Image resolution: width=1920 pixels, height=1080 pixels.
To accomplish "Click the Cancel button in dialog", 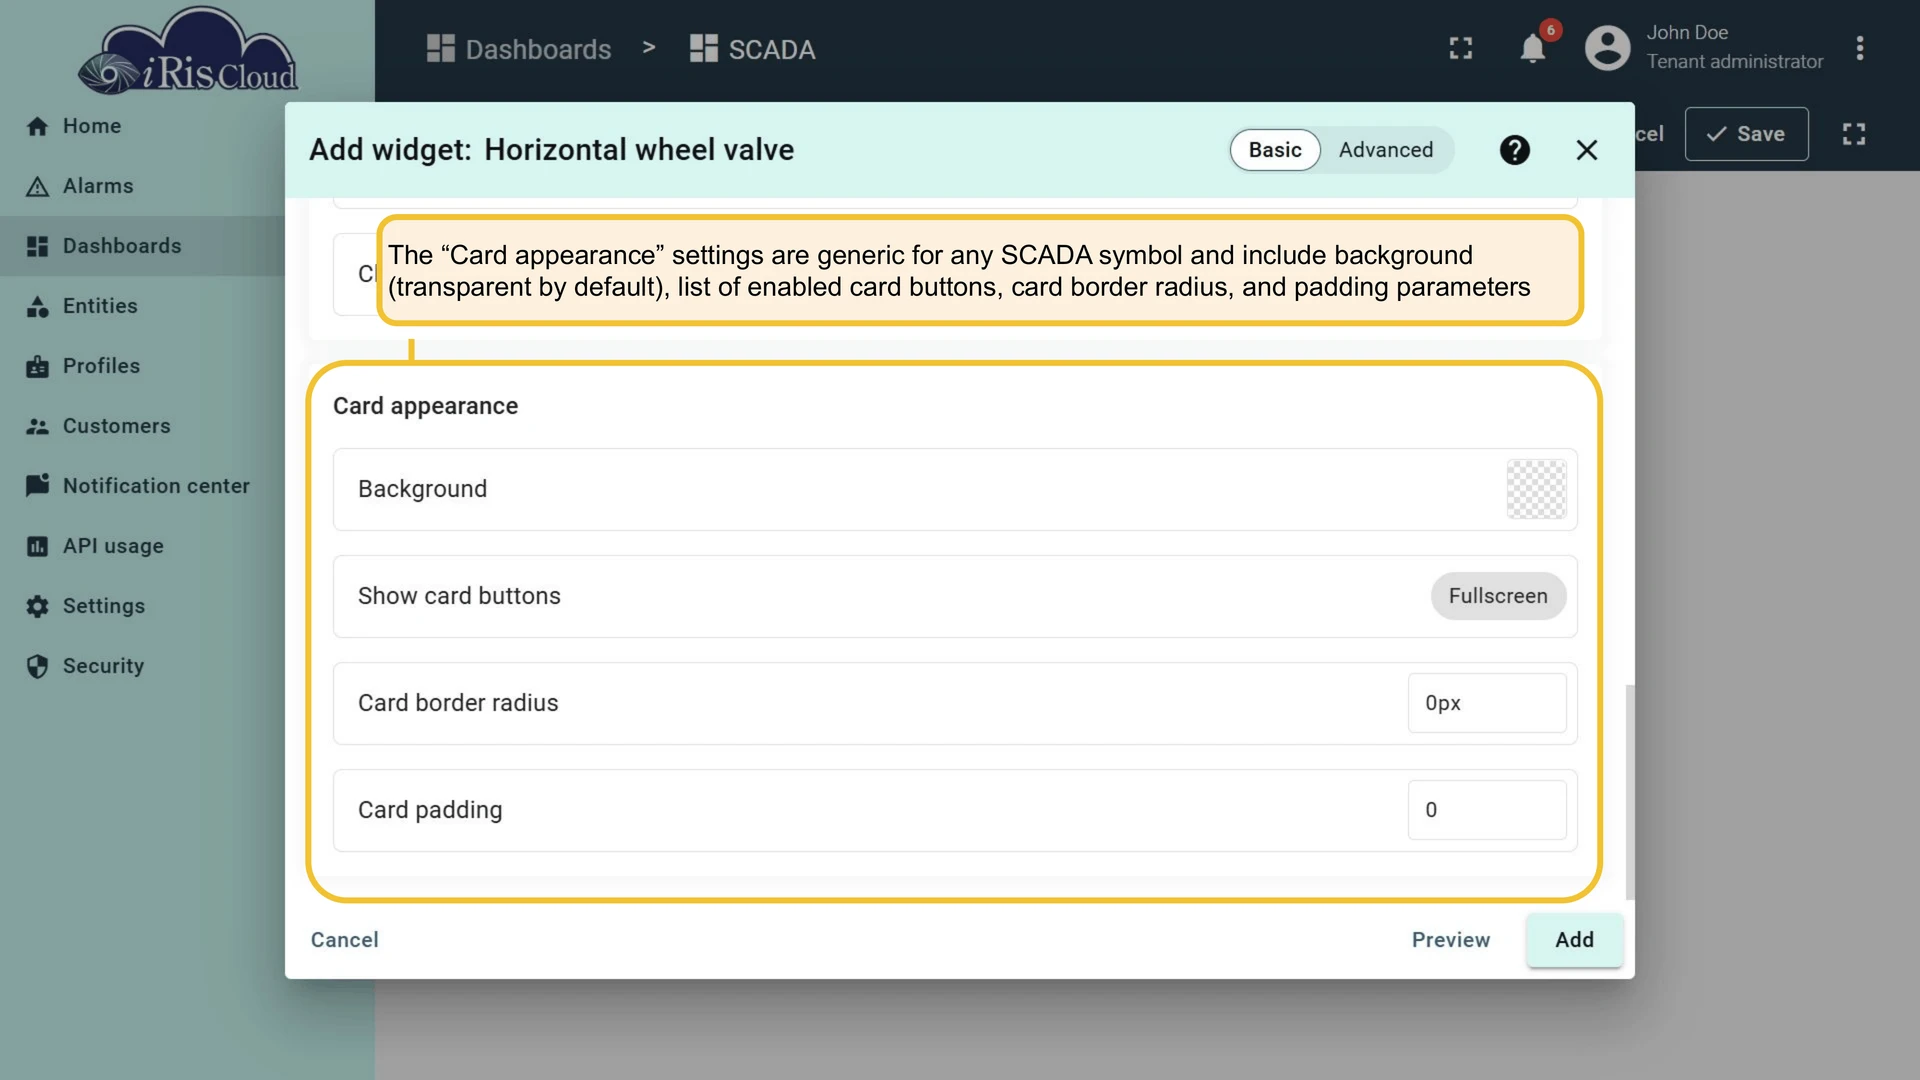I will tap(344, 940).
